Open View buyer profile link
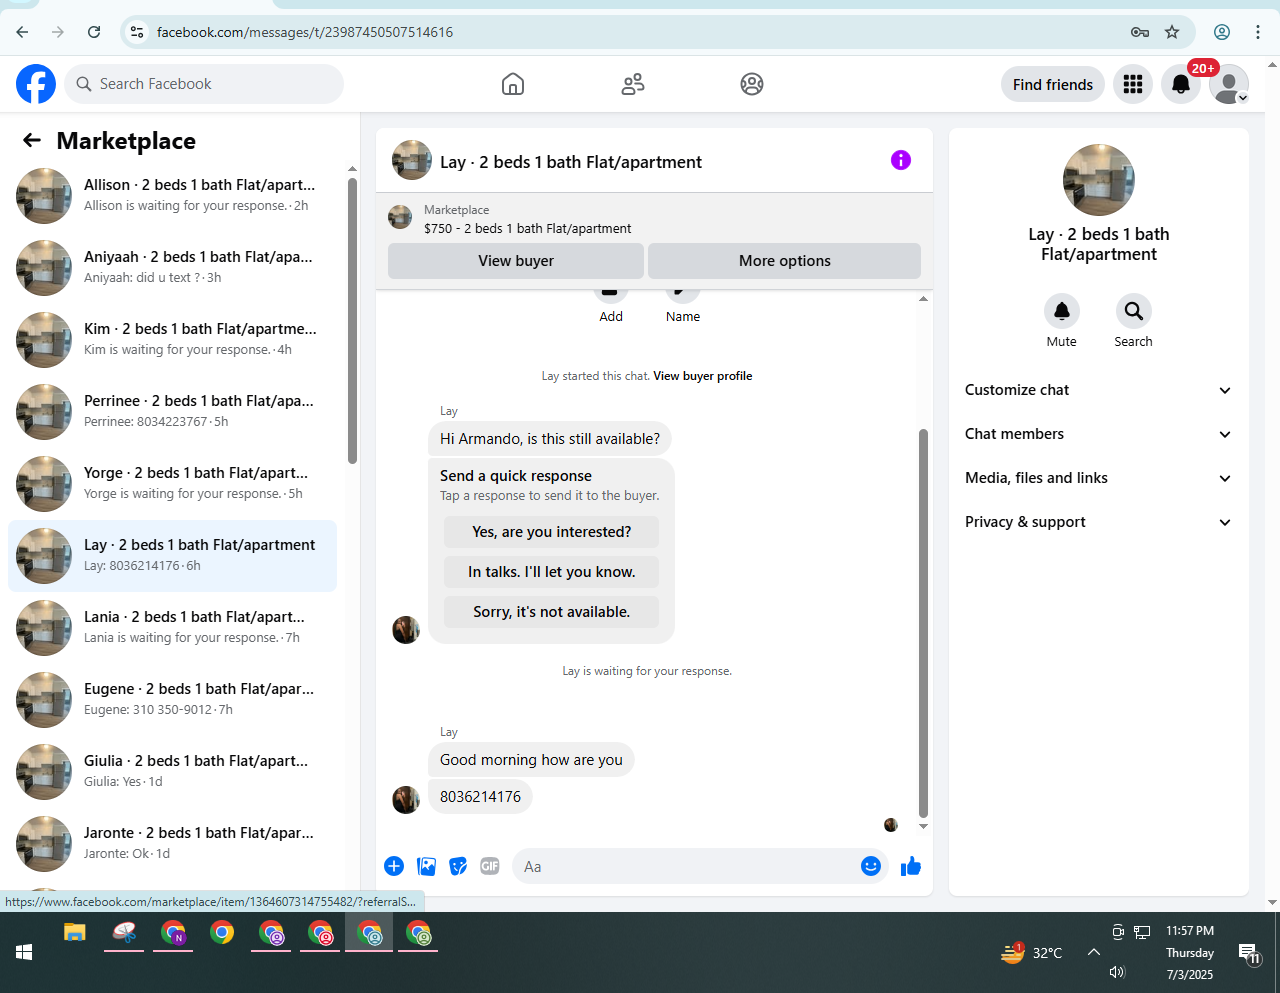The width and height of the screenshot is (1280, 993). 702,376
